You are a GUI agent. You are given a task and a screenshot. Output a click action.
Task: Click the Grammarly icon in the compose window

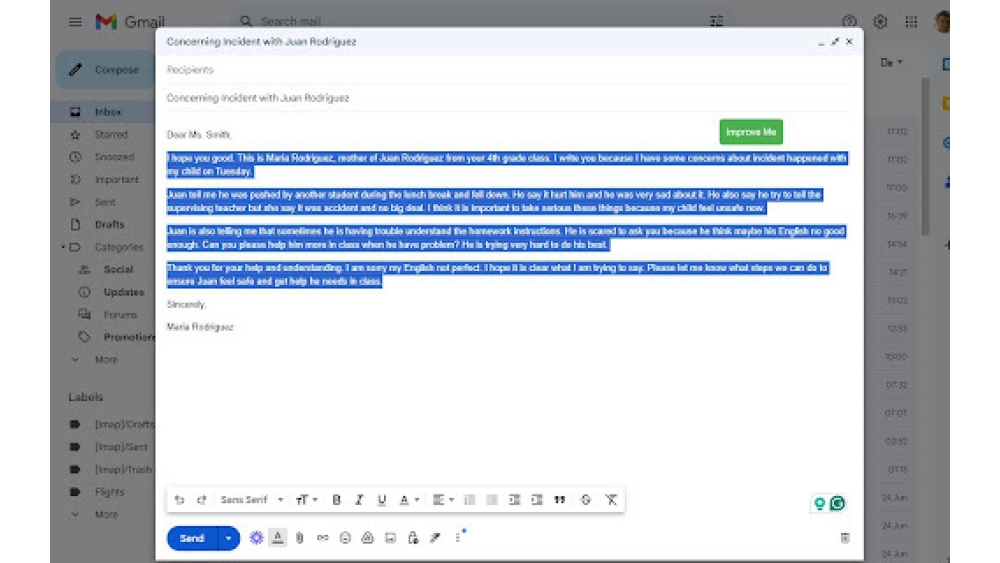tap(837, 503)
